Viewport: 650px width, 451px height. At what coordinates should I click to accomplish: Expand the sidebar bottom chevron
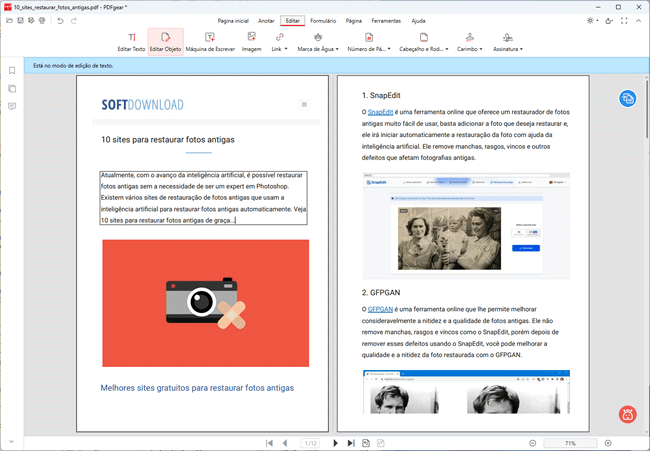click(12, 442)
